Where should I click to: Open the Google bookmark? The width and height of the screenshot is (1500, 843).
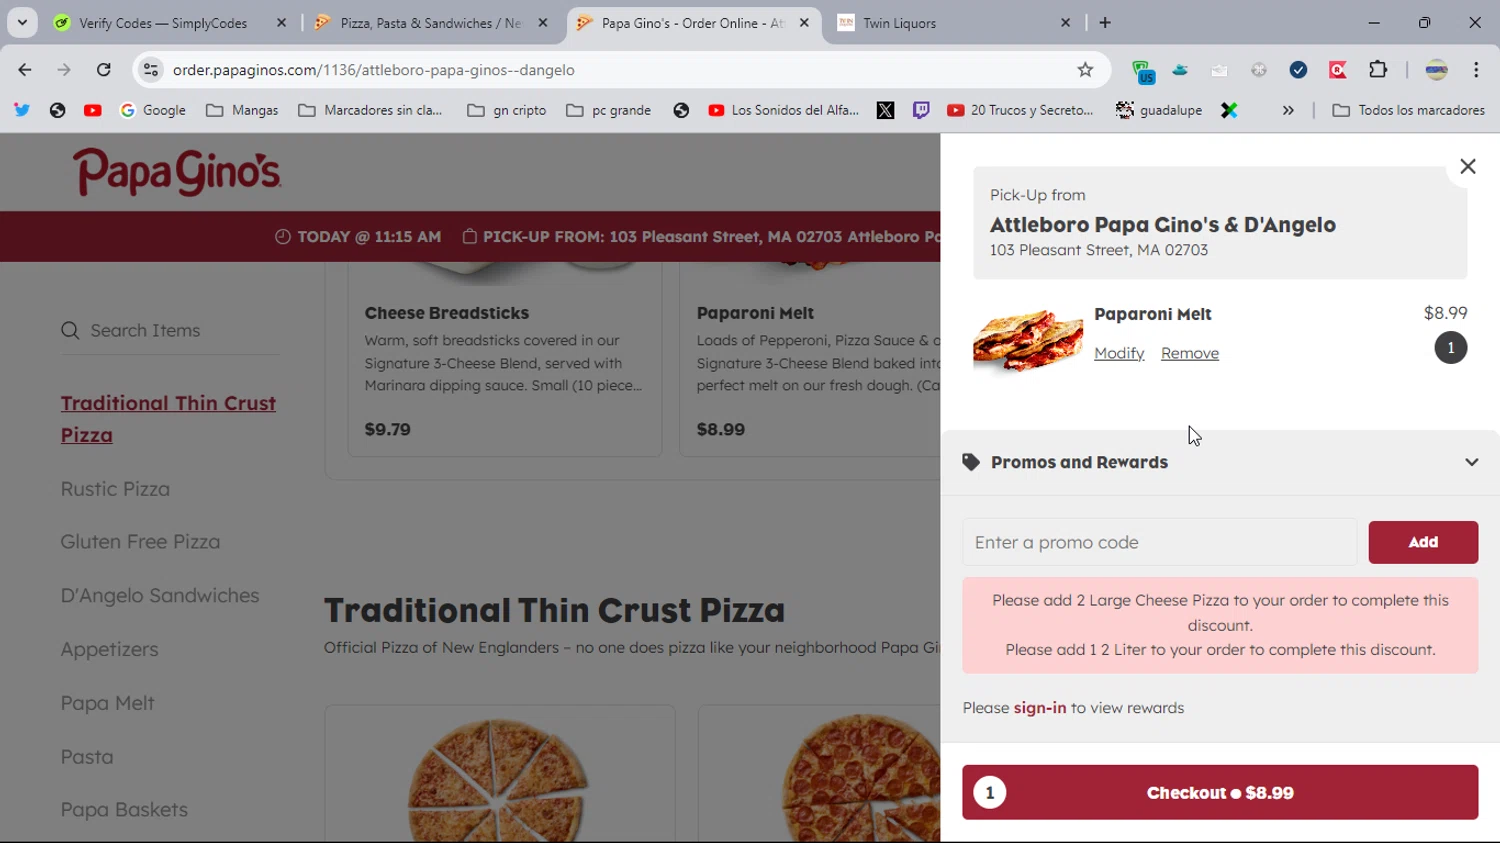coord(153,110)
